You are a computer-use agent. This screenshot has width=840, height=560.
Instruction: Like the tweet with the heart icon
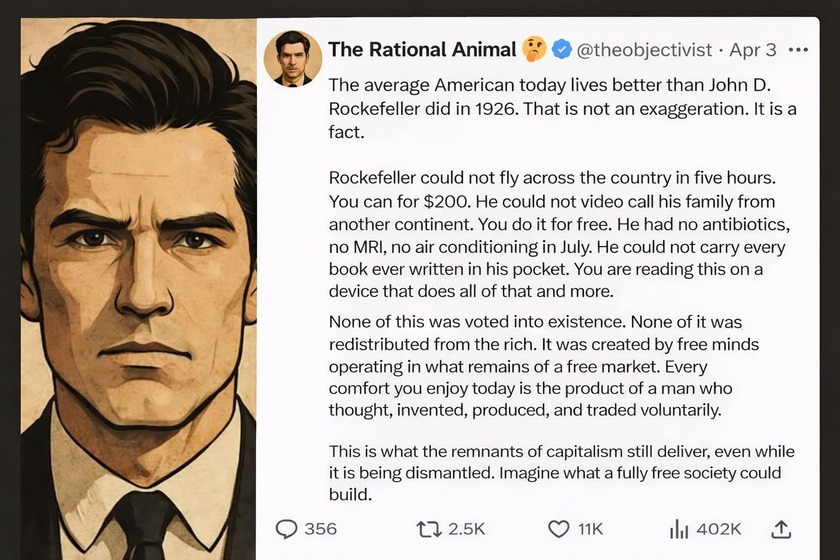tap(559, 528)
